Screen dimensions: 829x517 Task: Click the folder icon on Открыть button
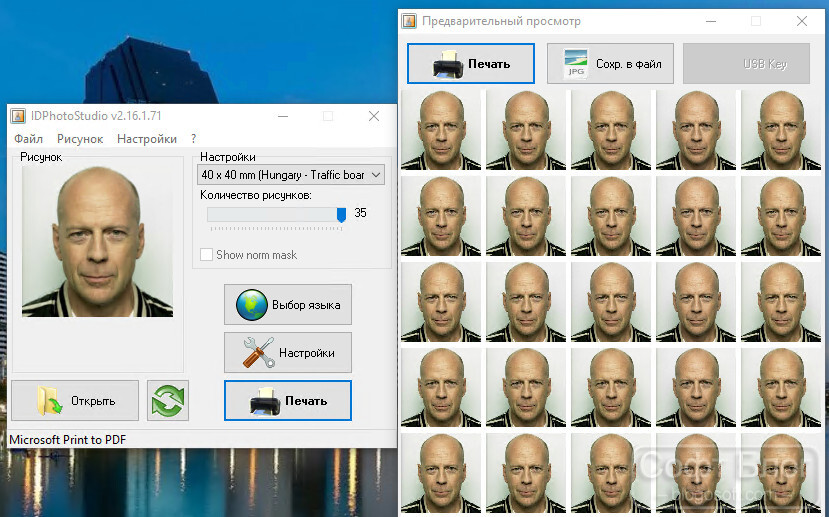point(49,401)
